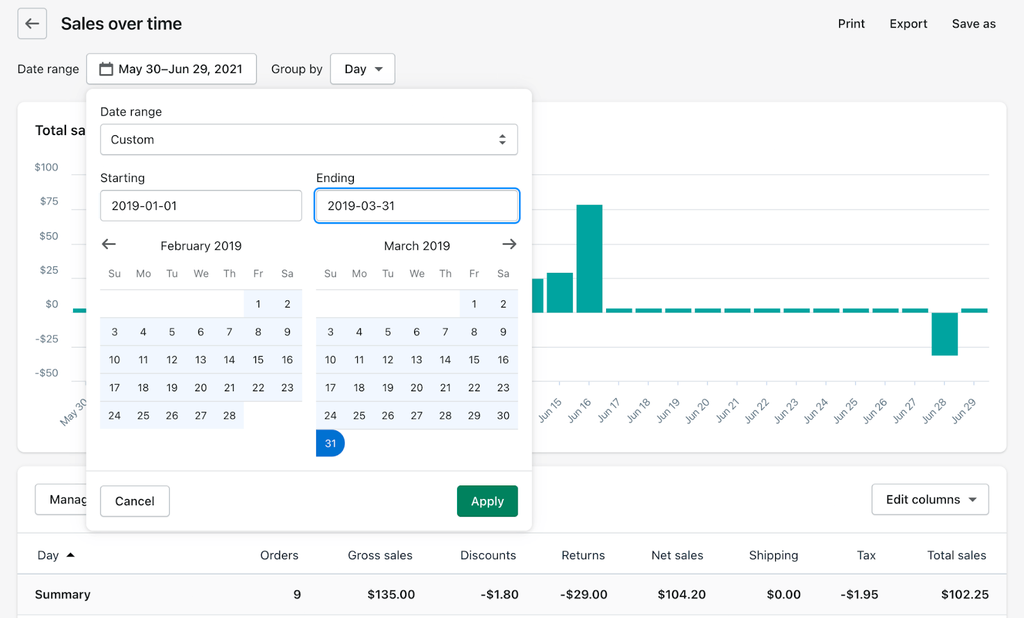Click the Jun 16 sales bar
This screenshot has width=1024, height=618.
[x=589, y=258]
